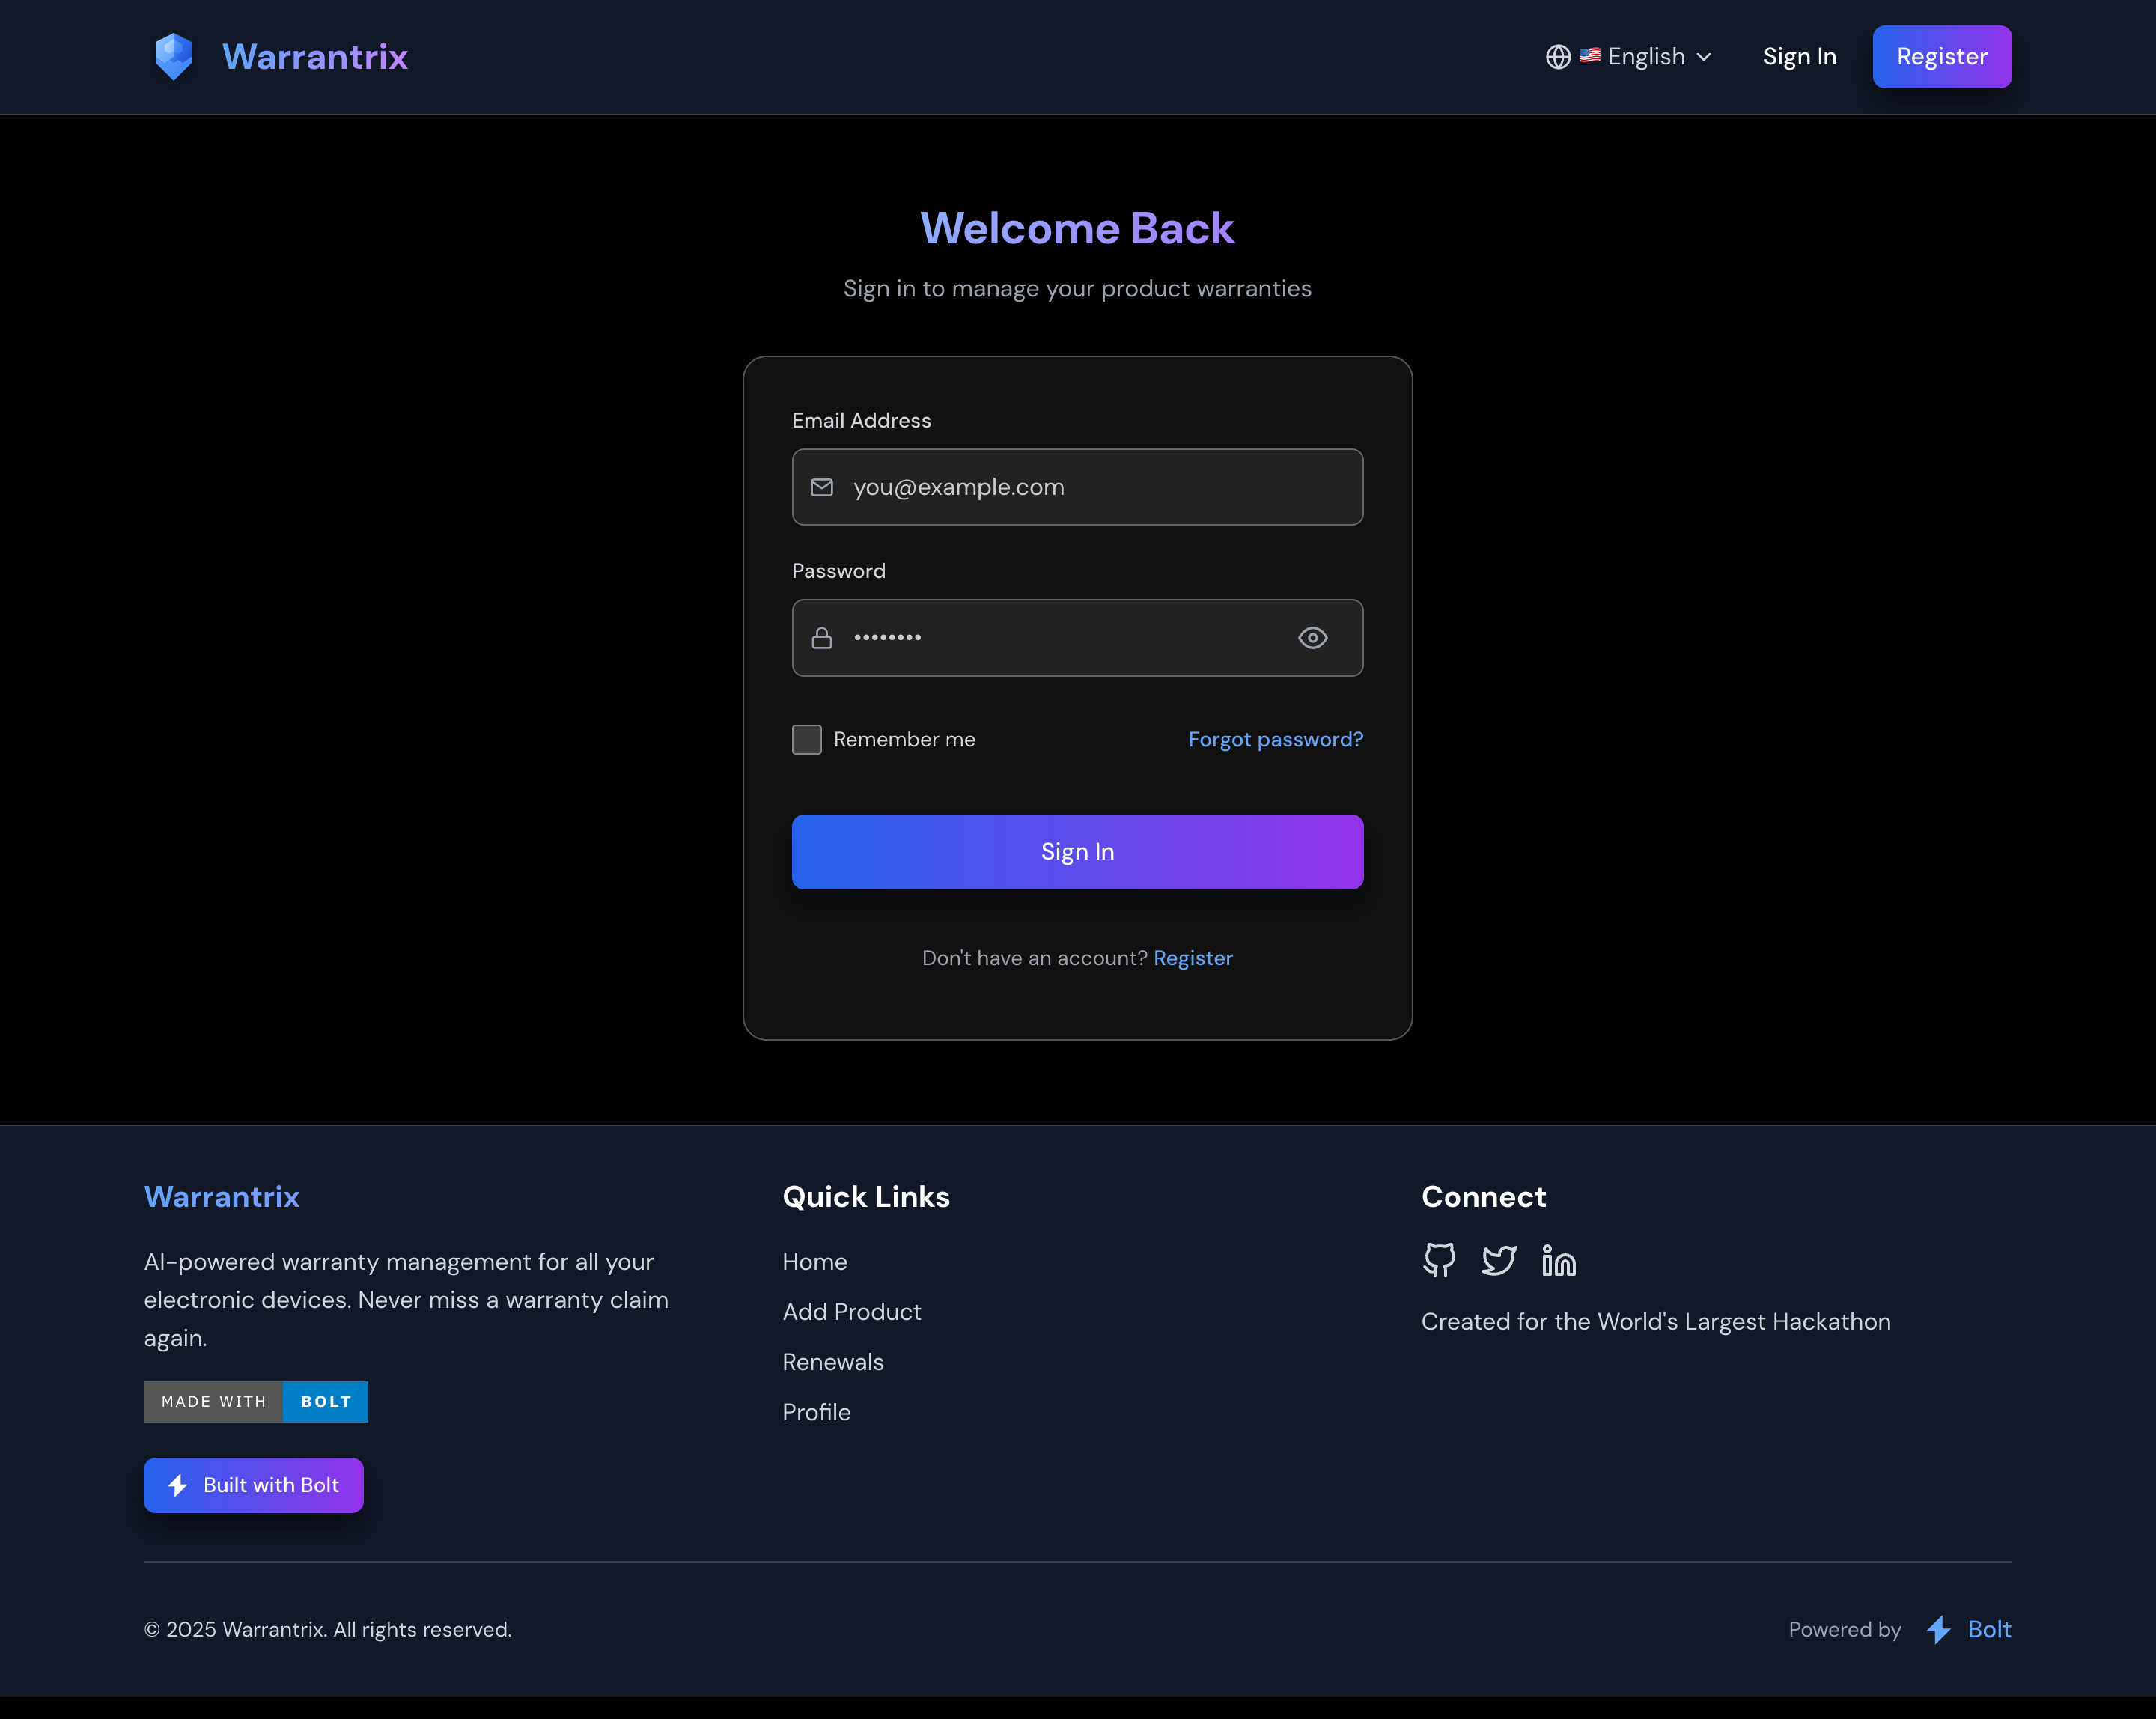Open the English language dropdown
This screenshot has width=2156, height=1719.
point(1645,57)
